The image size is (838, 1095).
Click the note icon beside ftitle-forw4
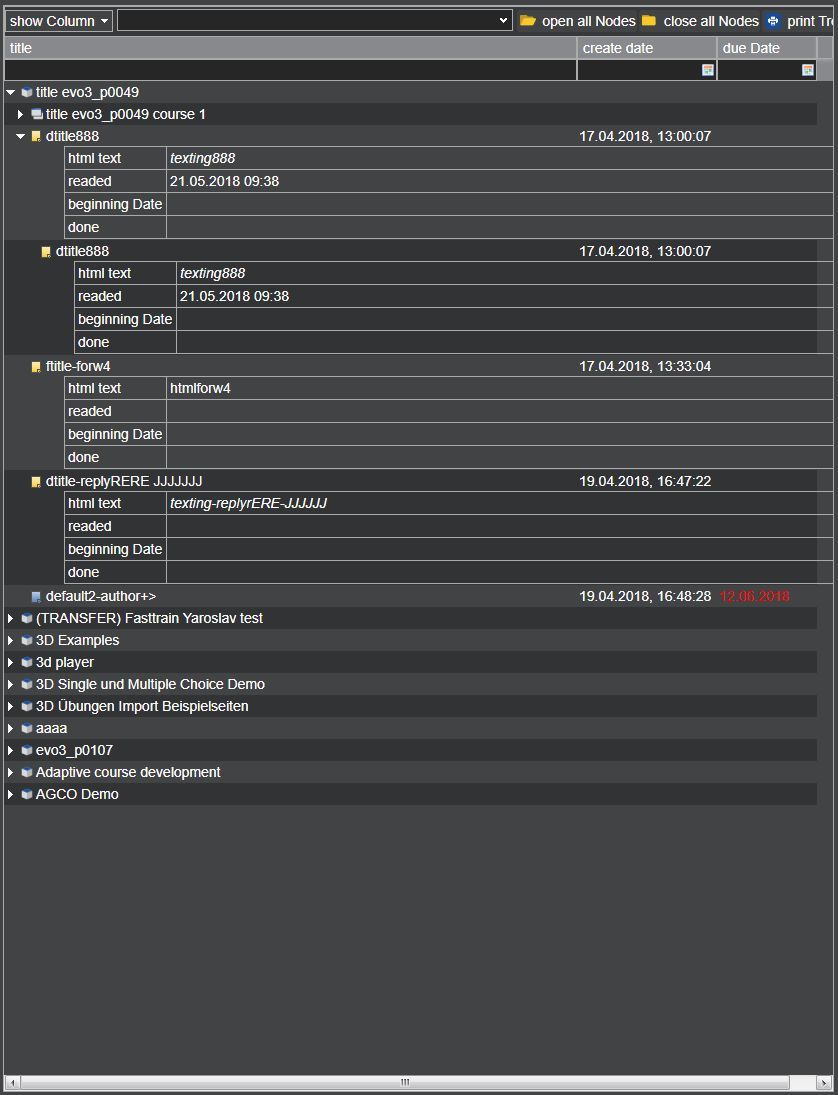point(37,367)
